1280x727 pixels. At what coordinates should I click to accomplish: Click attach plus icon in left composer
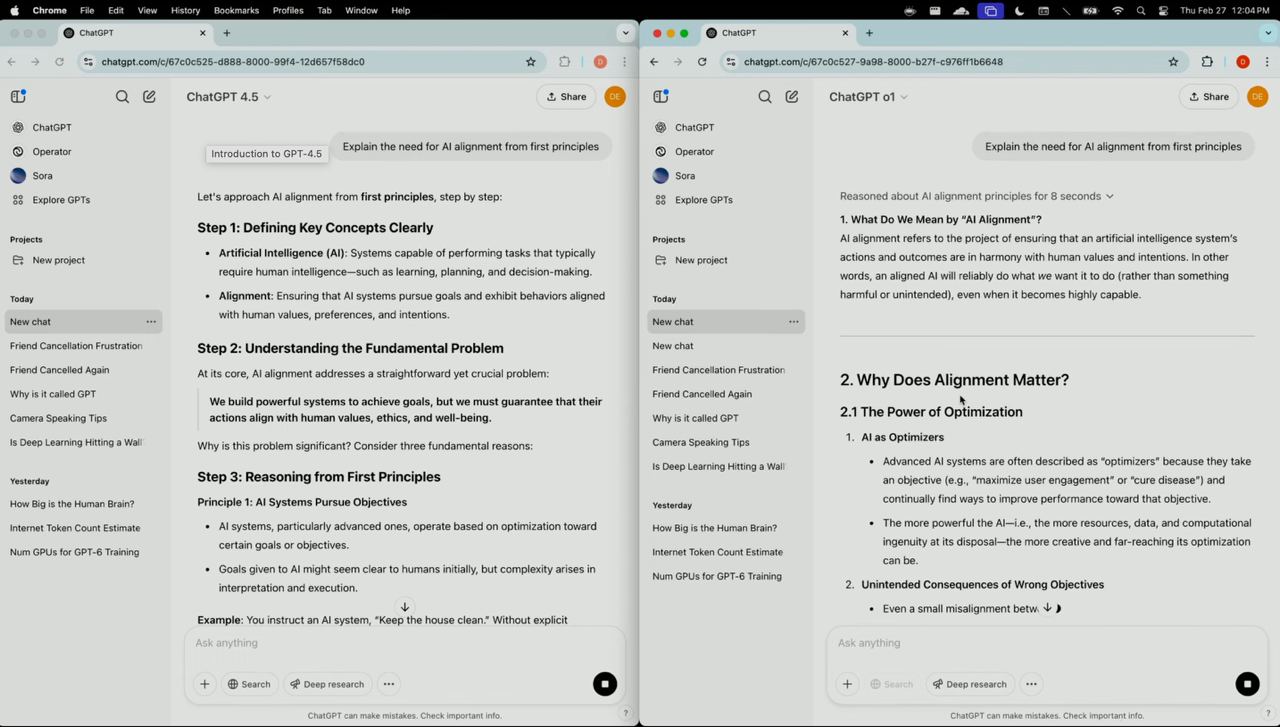(x=205, y=684)
